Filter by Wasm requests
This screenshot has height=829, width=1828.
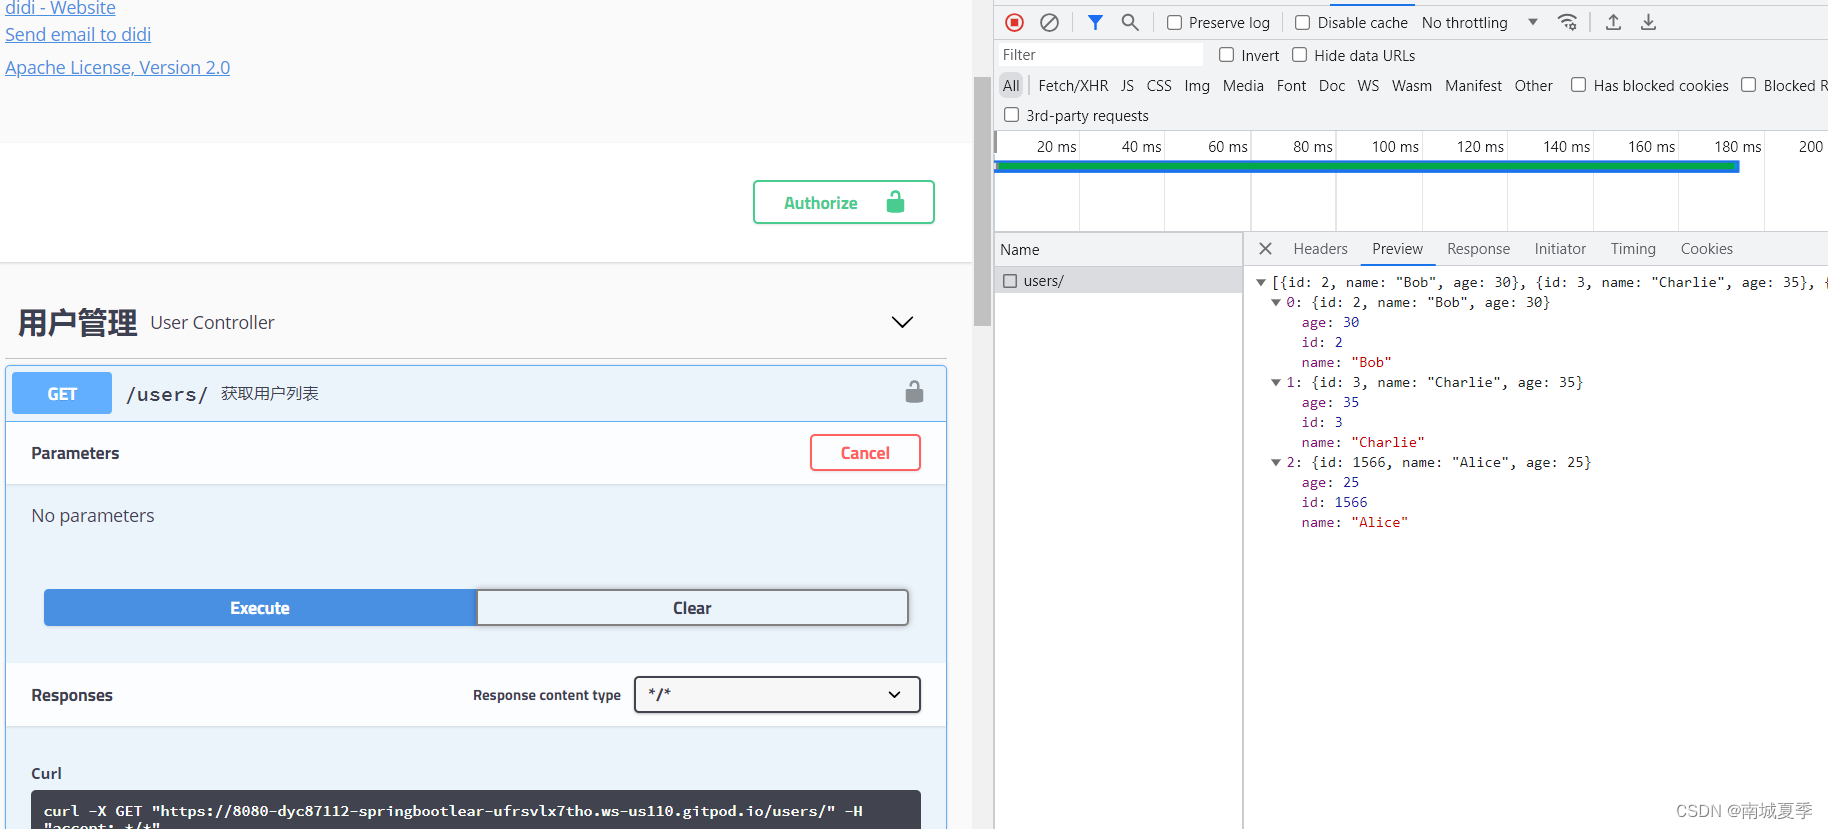1412,86
